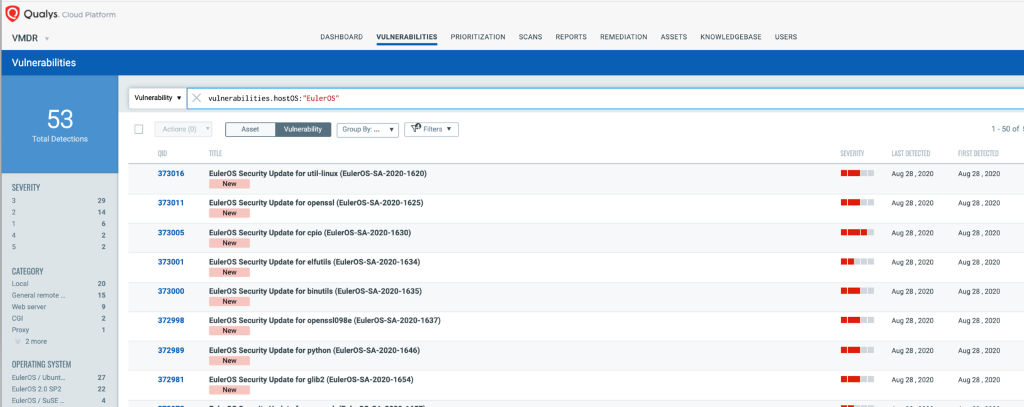Click the Qualys shield logo
Screen dimensions: 1024x407
12,14
